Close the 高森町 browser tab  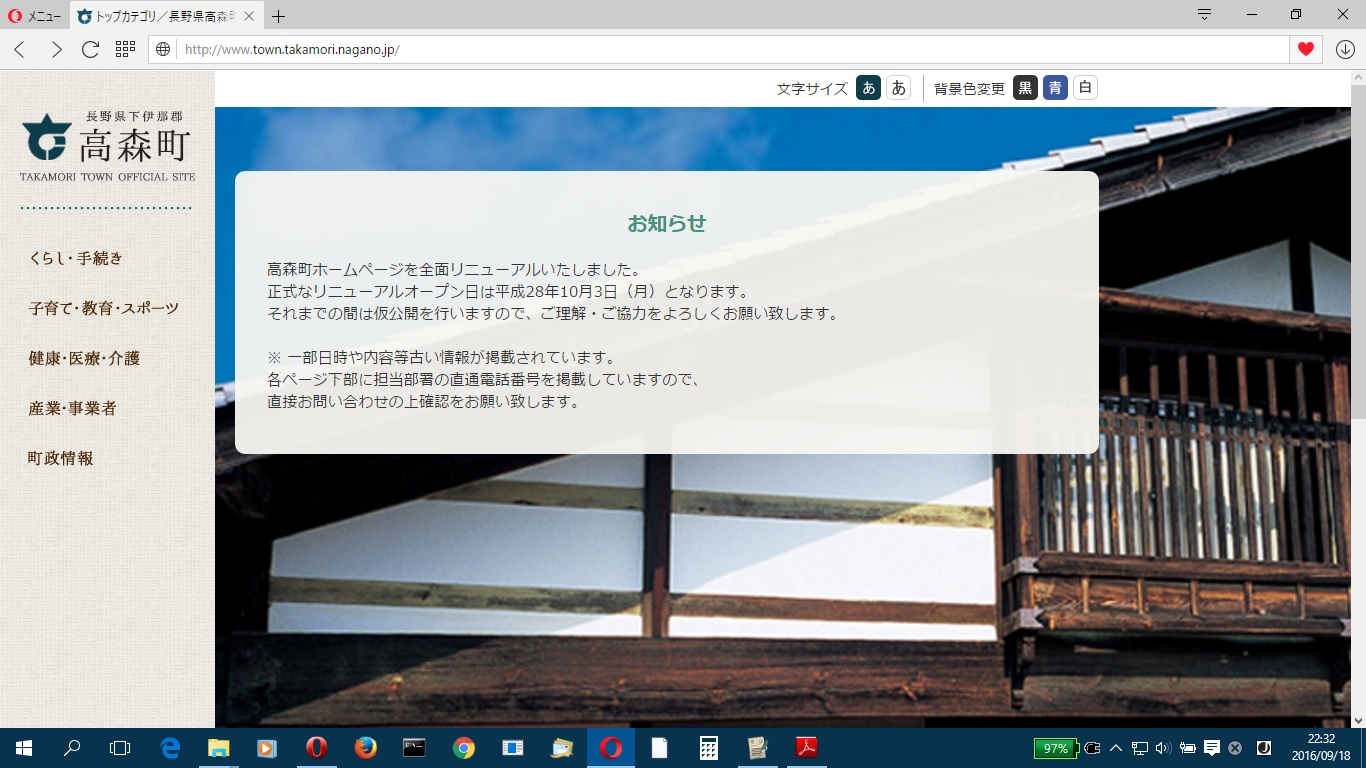(249, 16)
